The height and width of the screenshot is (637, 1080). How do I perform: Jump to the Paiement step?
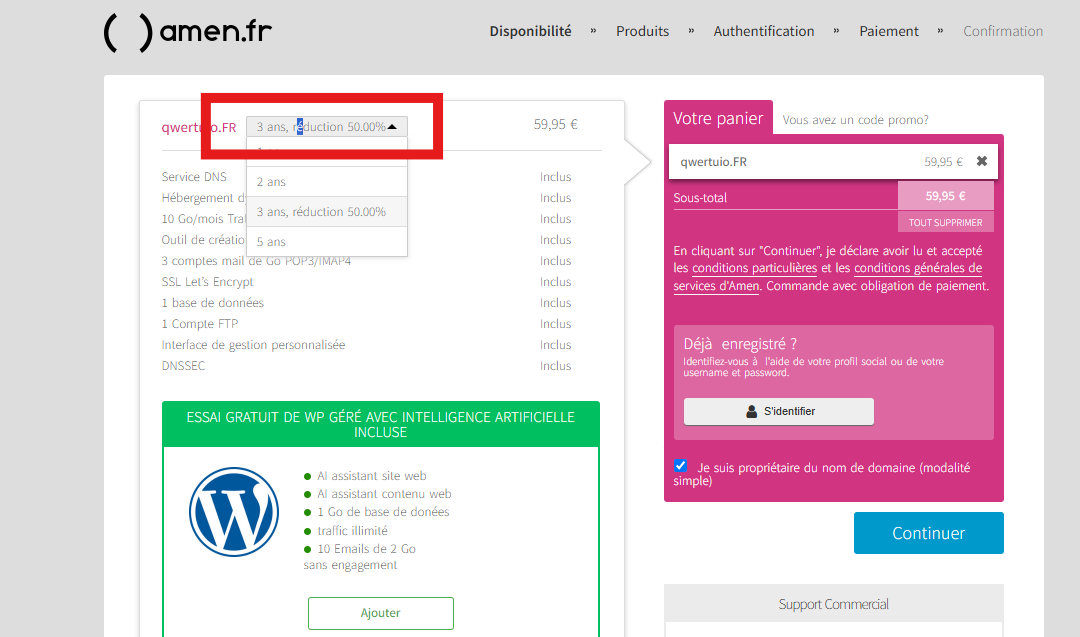[x=888, y=31]
